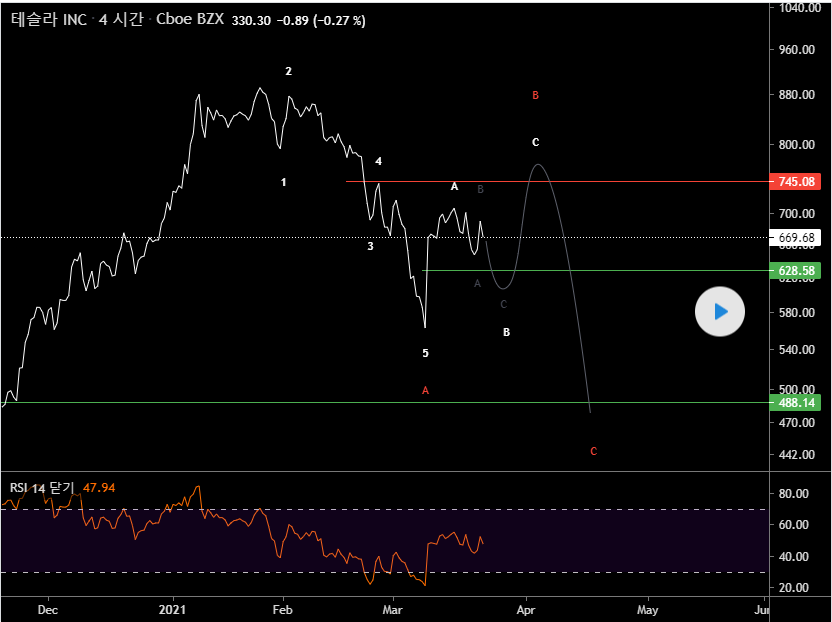Click the Cboe BZX exchange label

tap(190, 20)
